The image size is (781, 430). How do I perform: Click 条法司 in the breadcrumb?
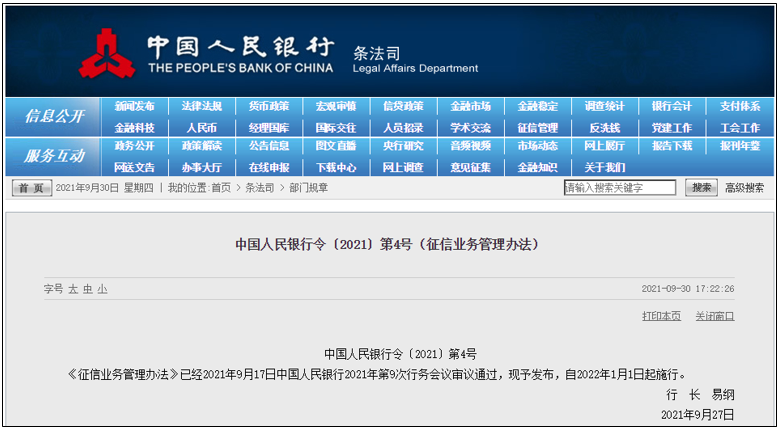tap(260, 188)
